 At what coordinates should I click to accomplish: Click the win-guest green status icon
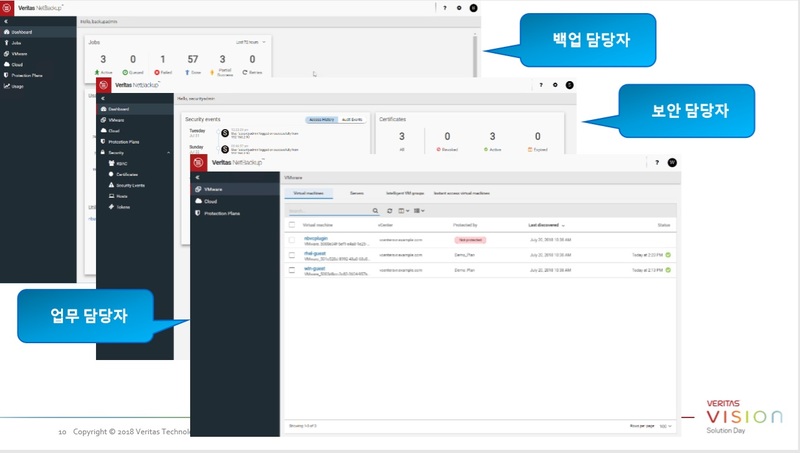tap(668, 270)
